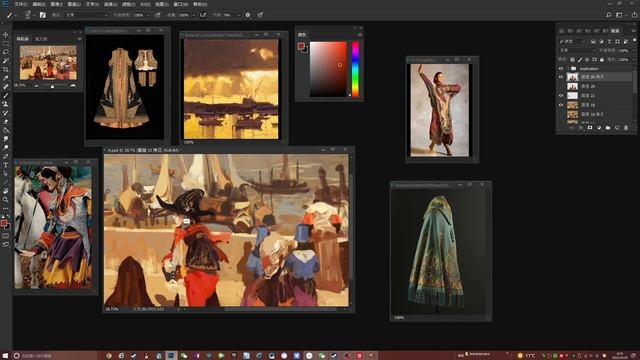Select the Healing Brush tool
Image resolution: width=640 pixels, height=360 pixels.
(6, 87)
